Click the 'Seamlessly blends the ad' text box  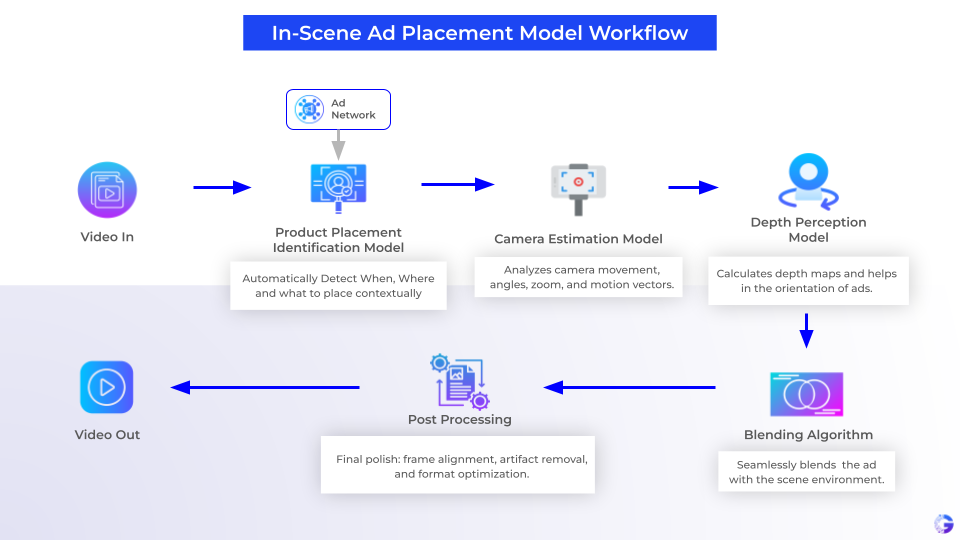click(x=806, y=472)
